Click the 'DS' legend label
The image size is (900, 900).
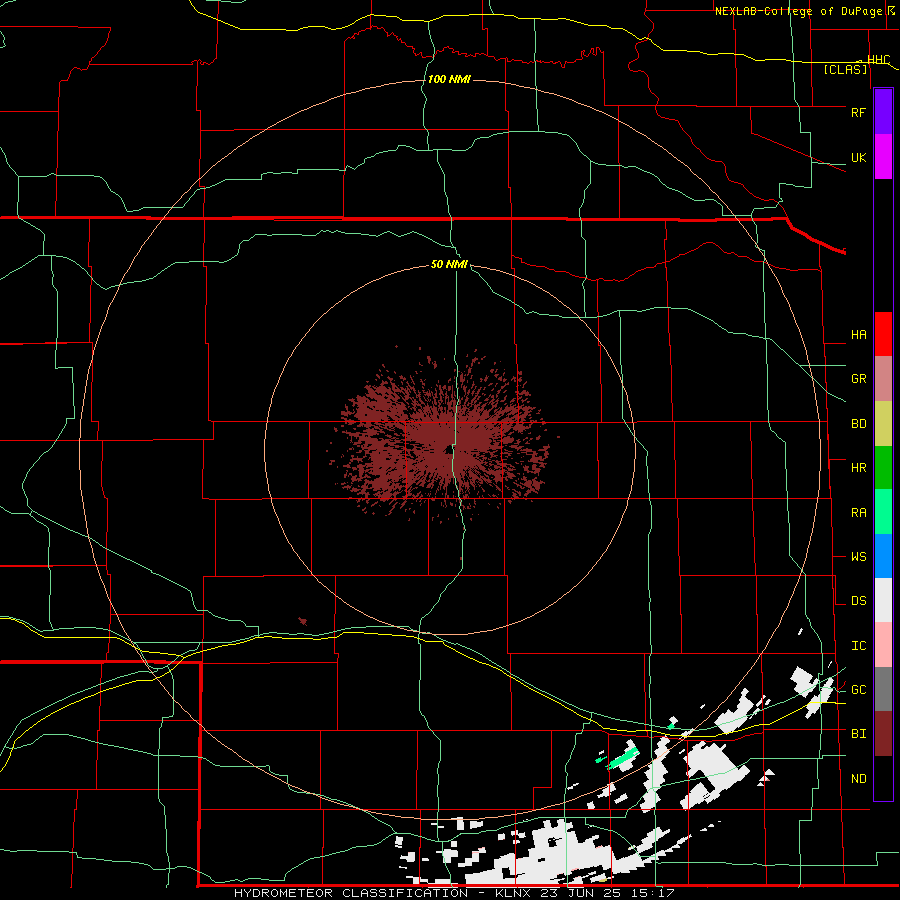point(858,601)
